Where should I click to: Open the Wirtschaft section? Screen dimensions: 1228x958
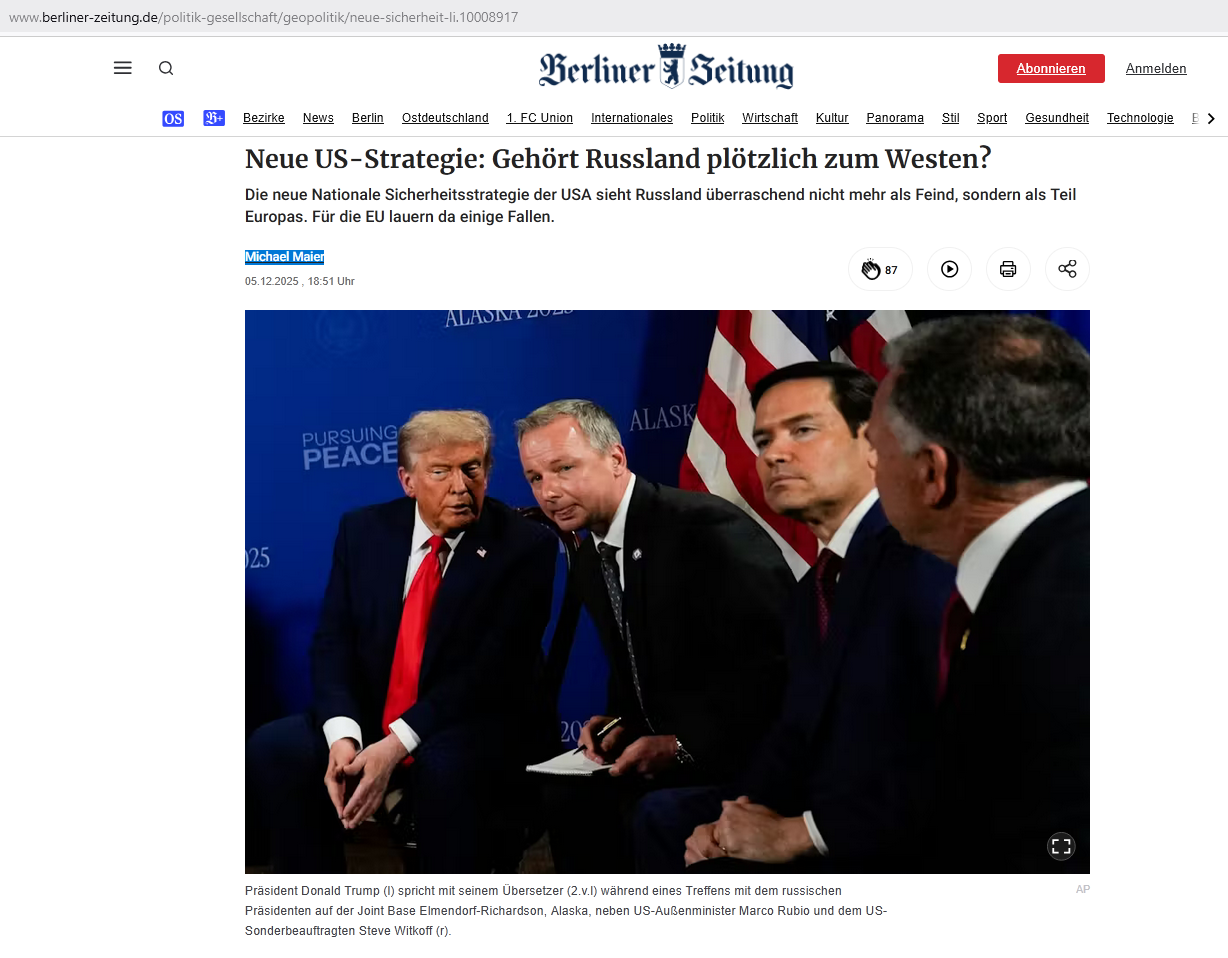click(x=770, y=118)
